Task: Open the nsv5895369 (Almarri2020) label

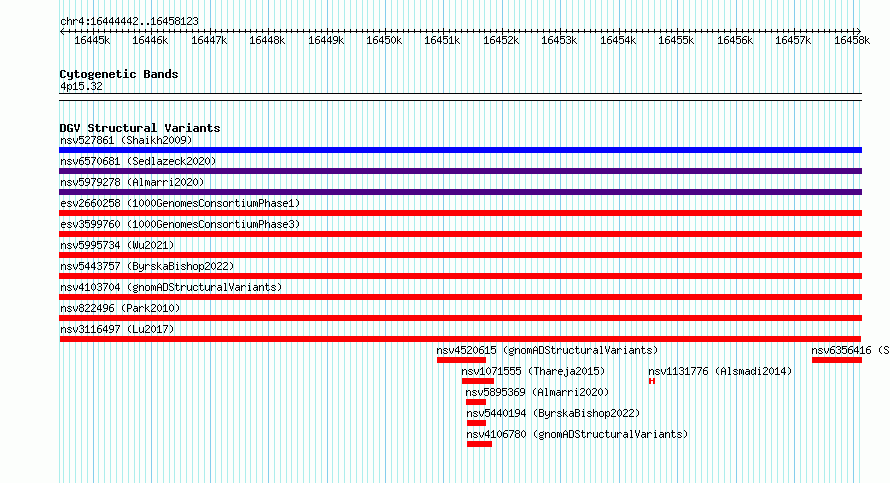Action: click(x=537, y=392)
